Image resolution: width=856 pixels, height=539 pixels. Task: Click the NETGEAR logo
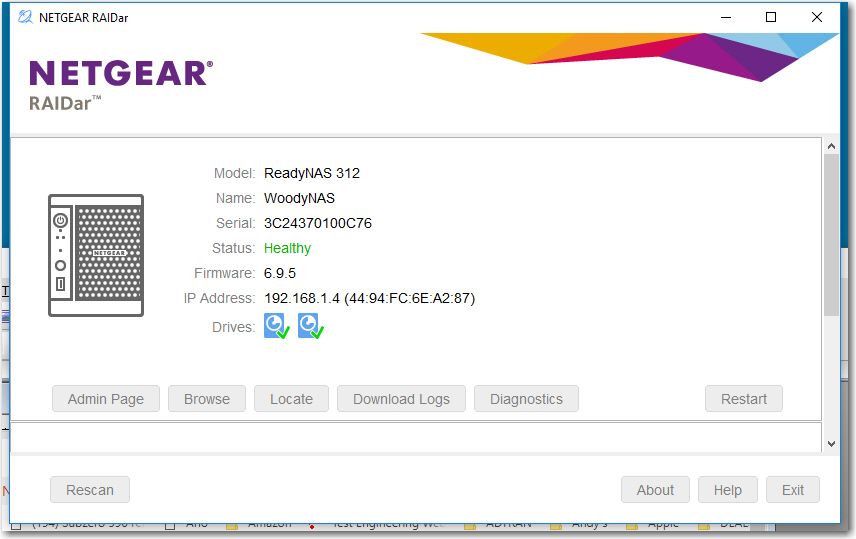[x=121, y=73]
